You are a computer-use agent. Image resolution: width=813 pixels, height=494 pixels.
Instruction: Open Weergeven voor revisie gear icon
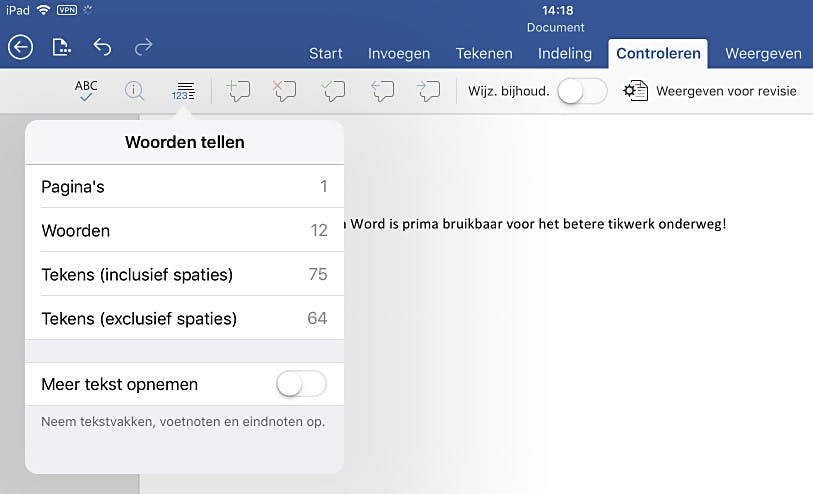point(636,91)
